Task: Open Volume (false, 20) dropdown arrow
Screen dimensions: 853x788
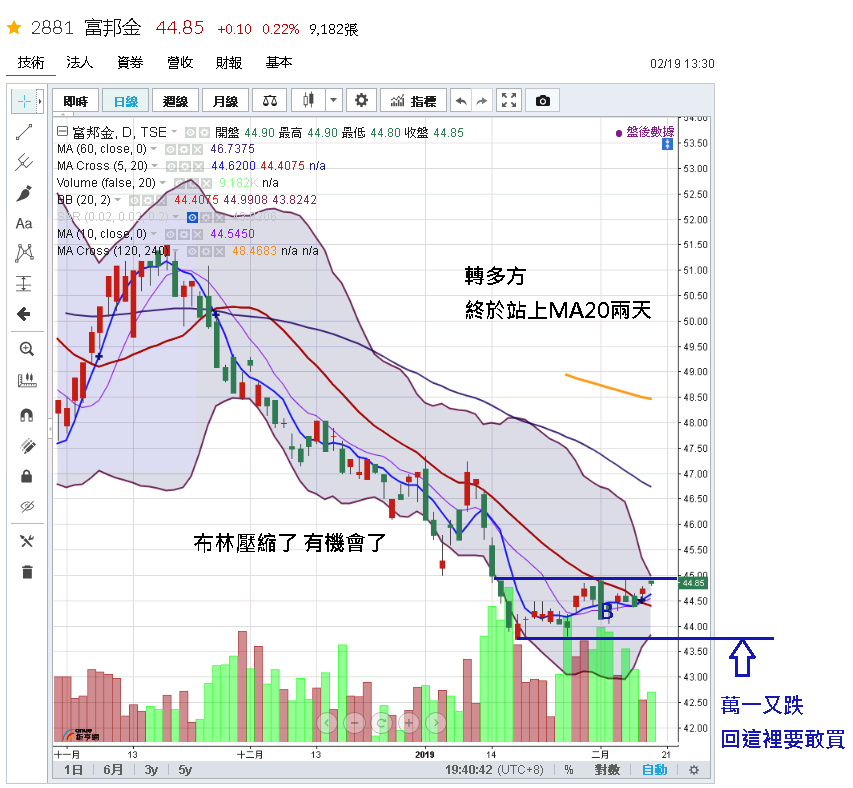Action: 163,182
